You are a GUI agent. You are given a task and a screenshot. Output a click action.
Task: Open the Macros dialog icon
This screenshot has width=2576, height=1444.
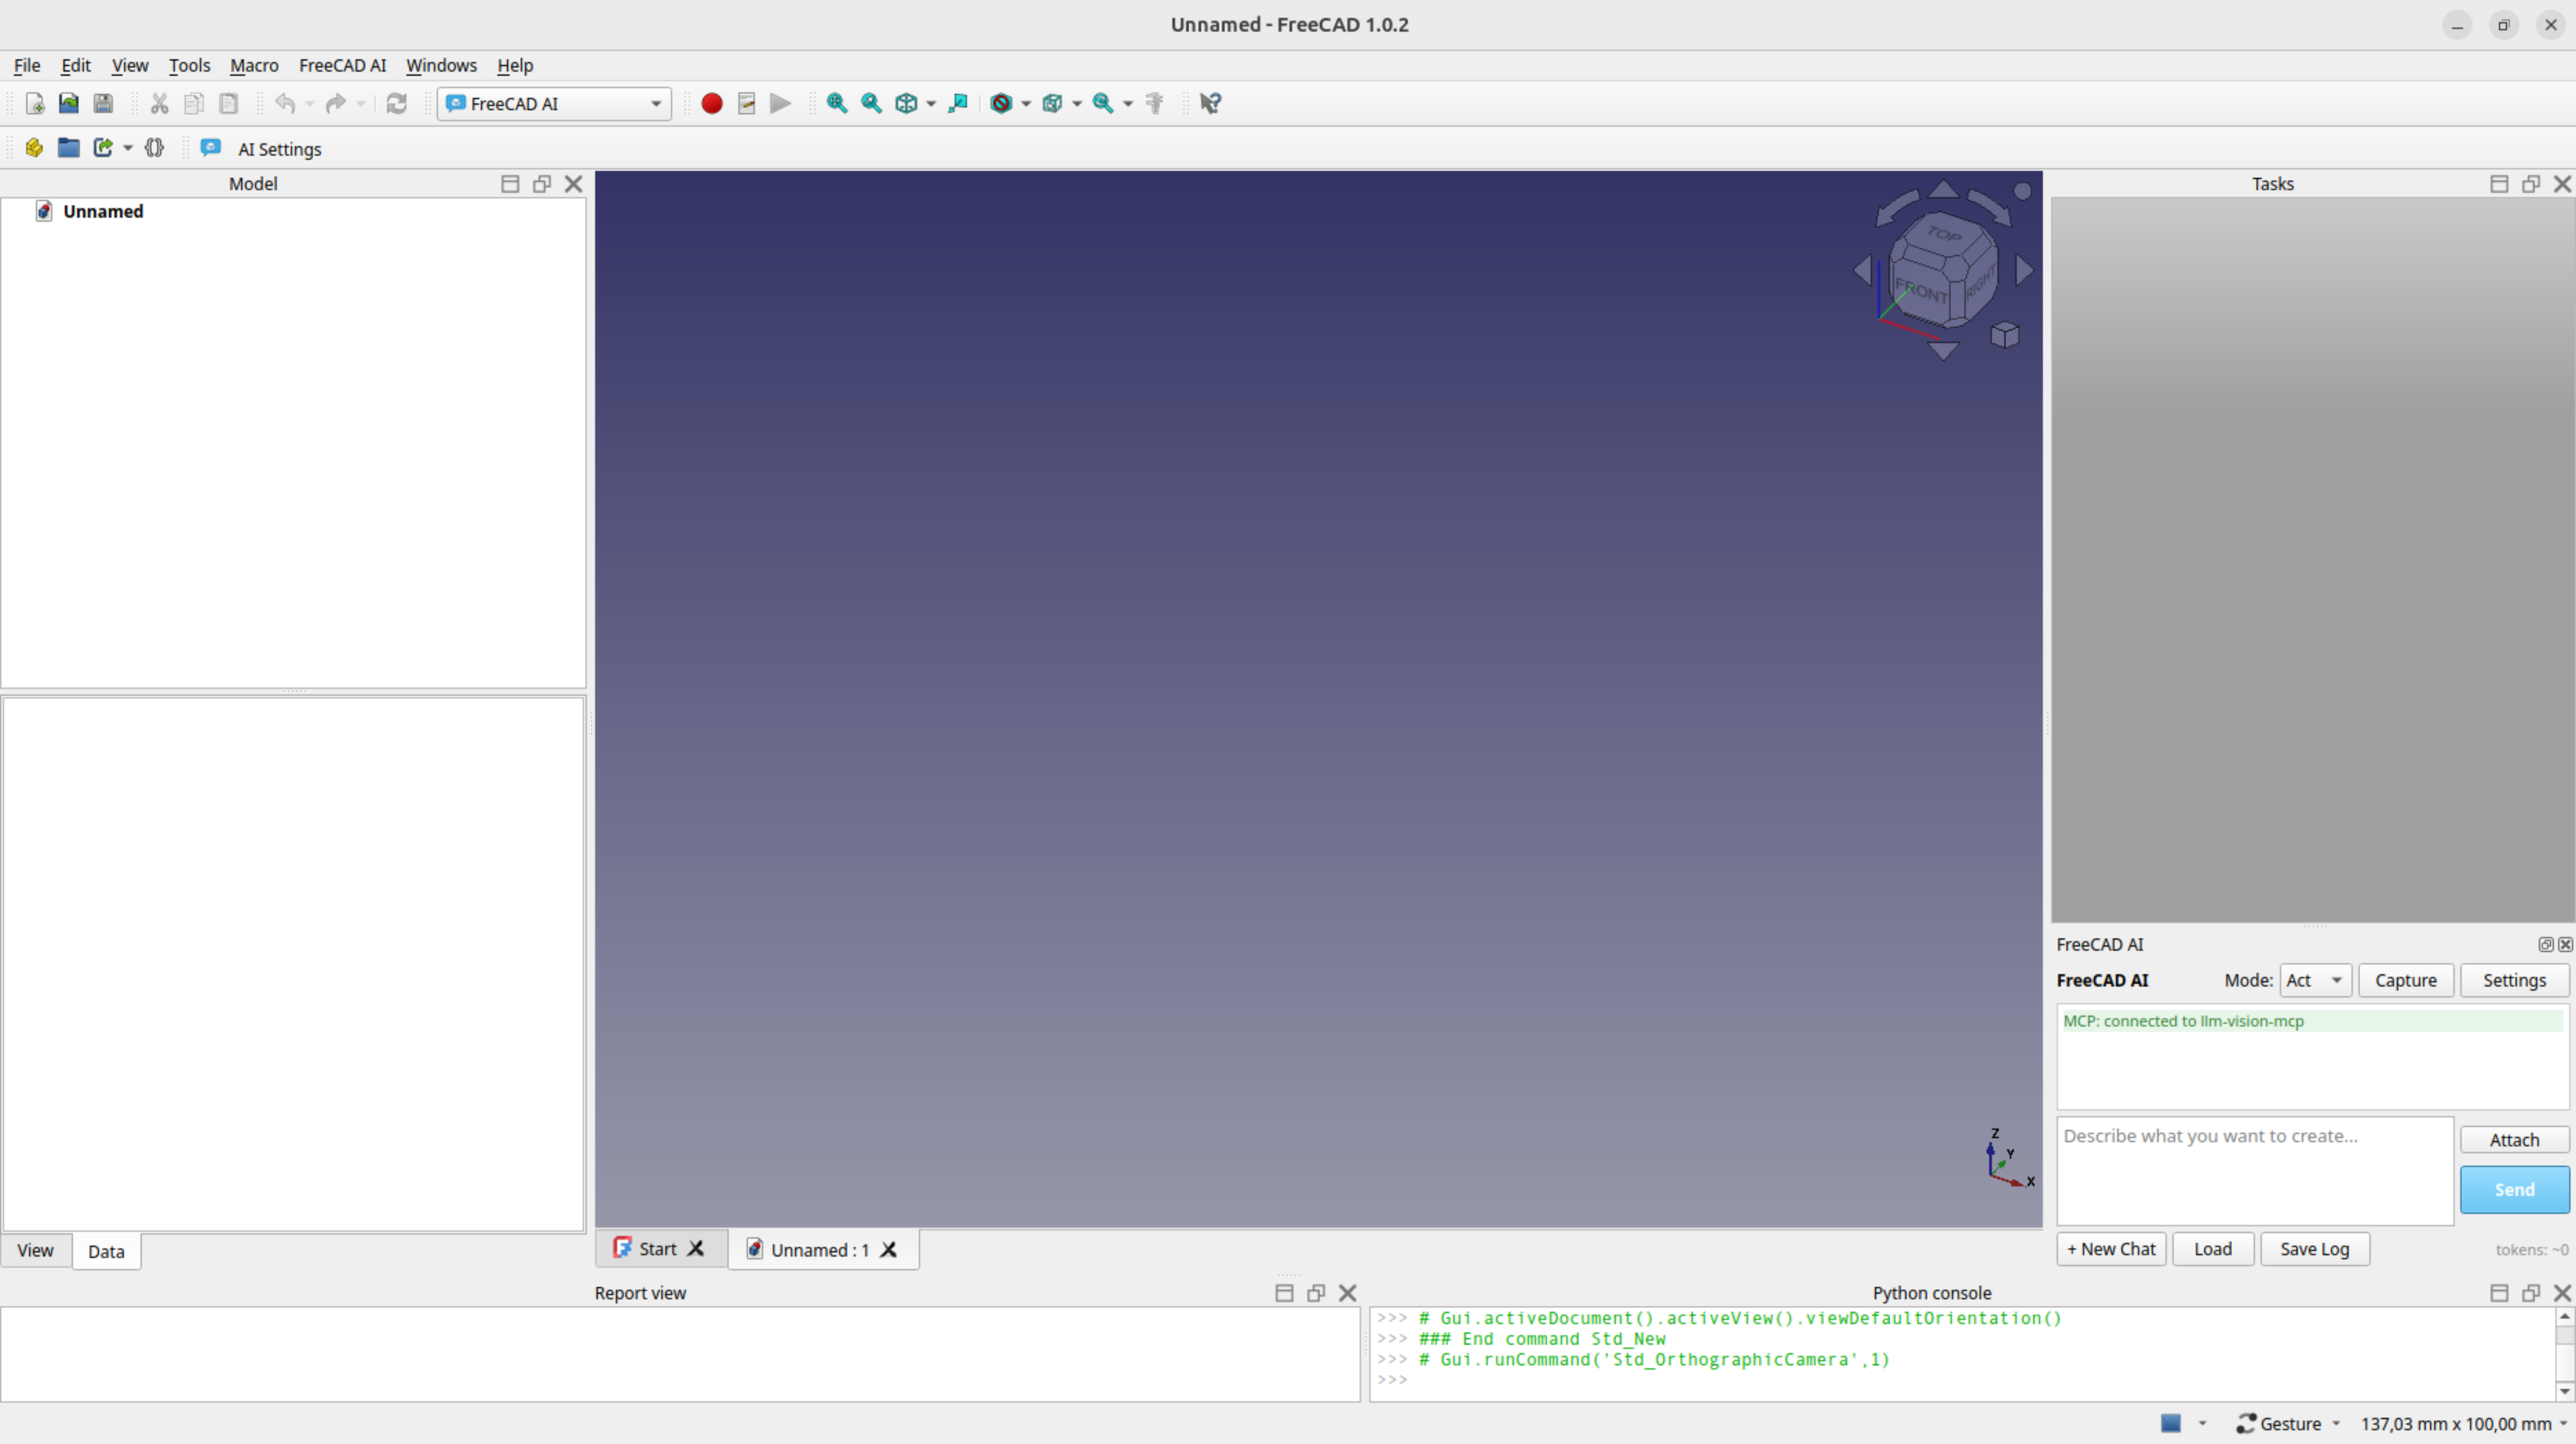coord(746,103)
